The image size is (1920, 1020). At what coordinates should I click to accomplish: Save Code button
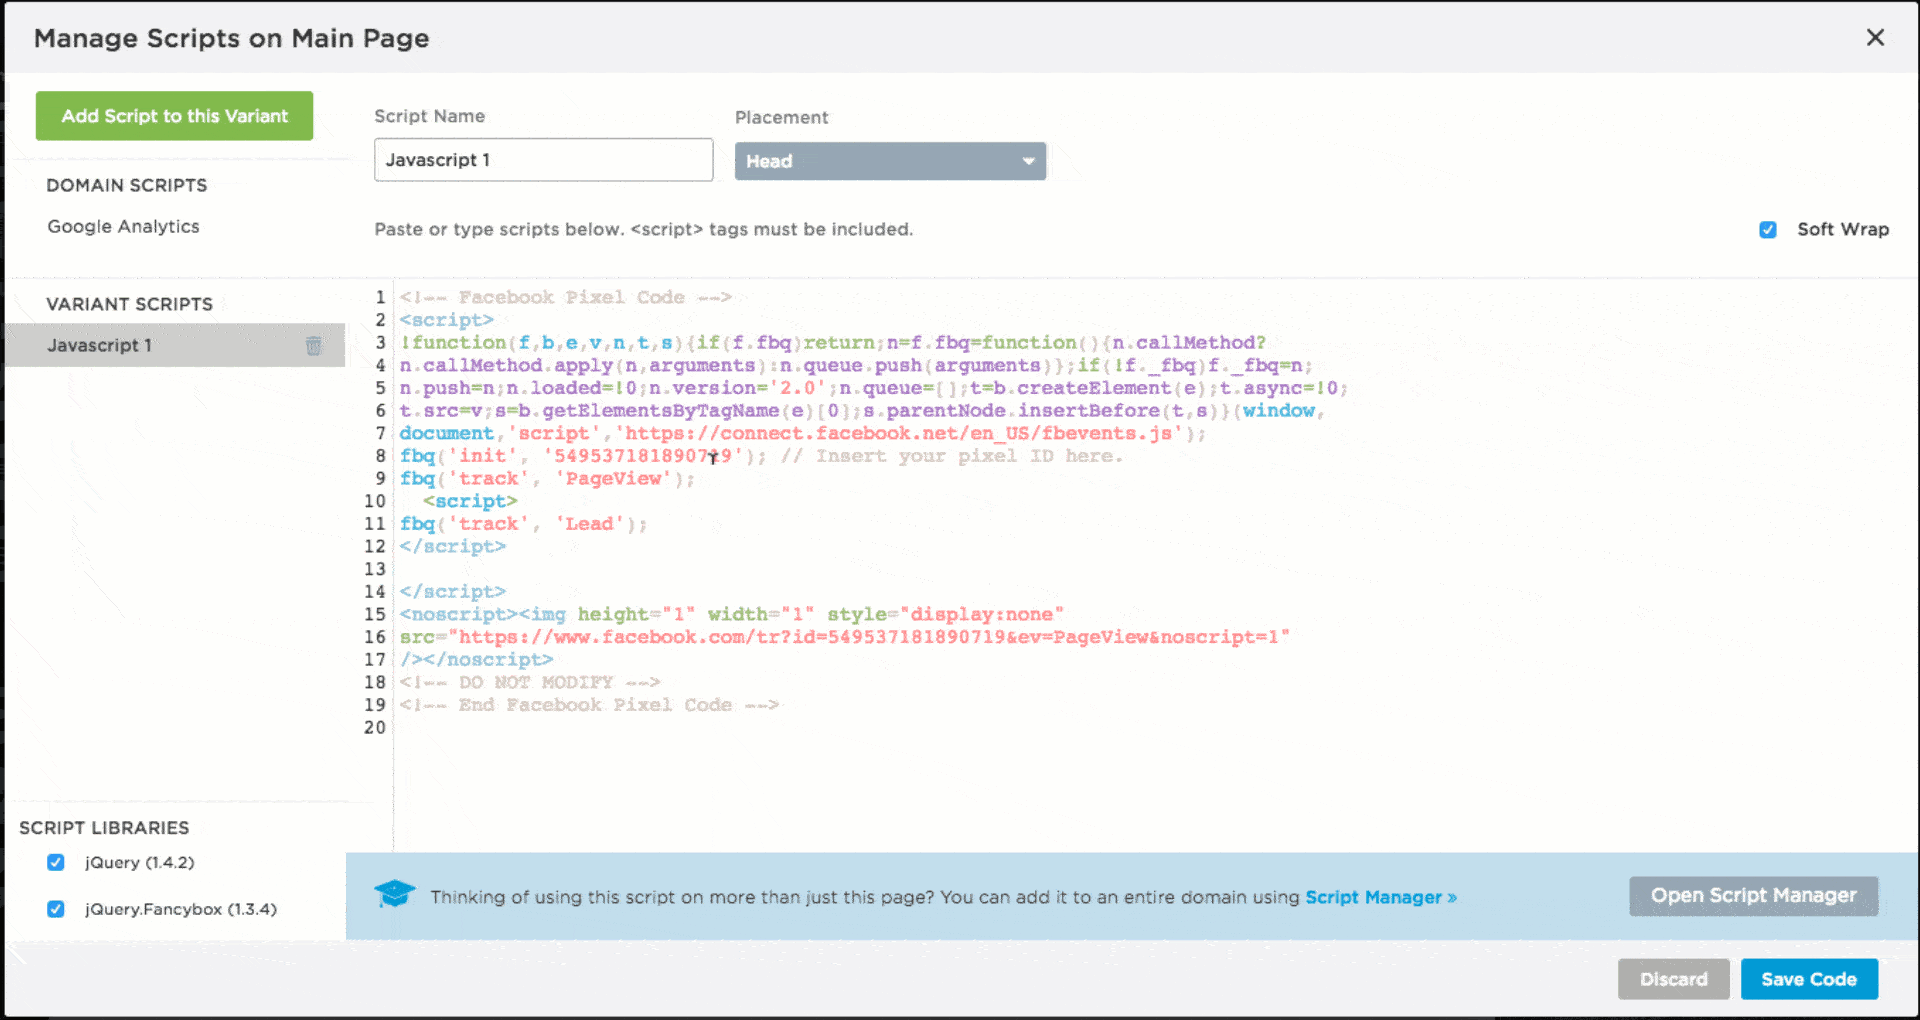click(1809, 979)
